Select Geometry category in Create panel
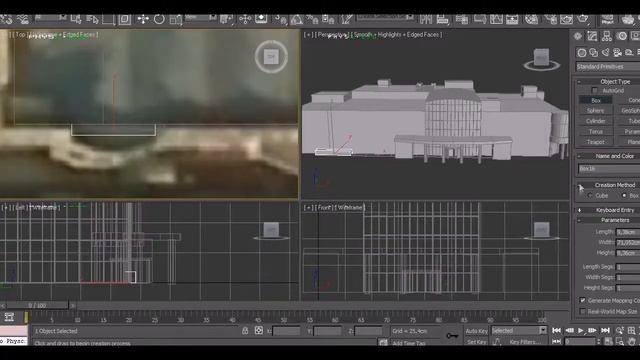Image resolution: width=640 pixels, height=360 pixels. [582, 53]
